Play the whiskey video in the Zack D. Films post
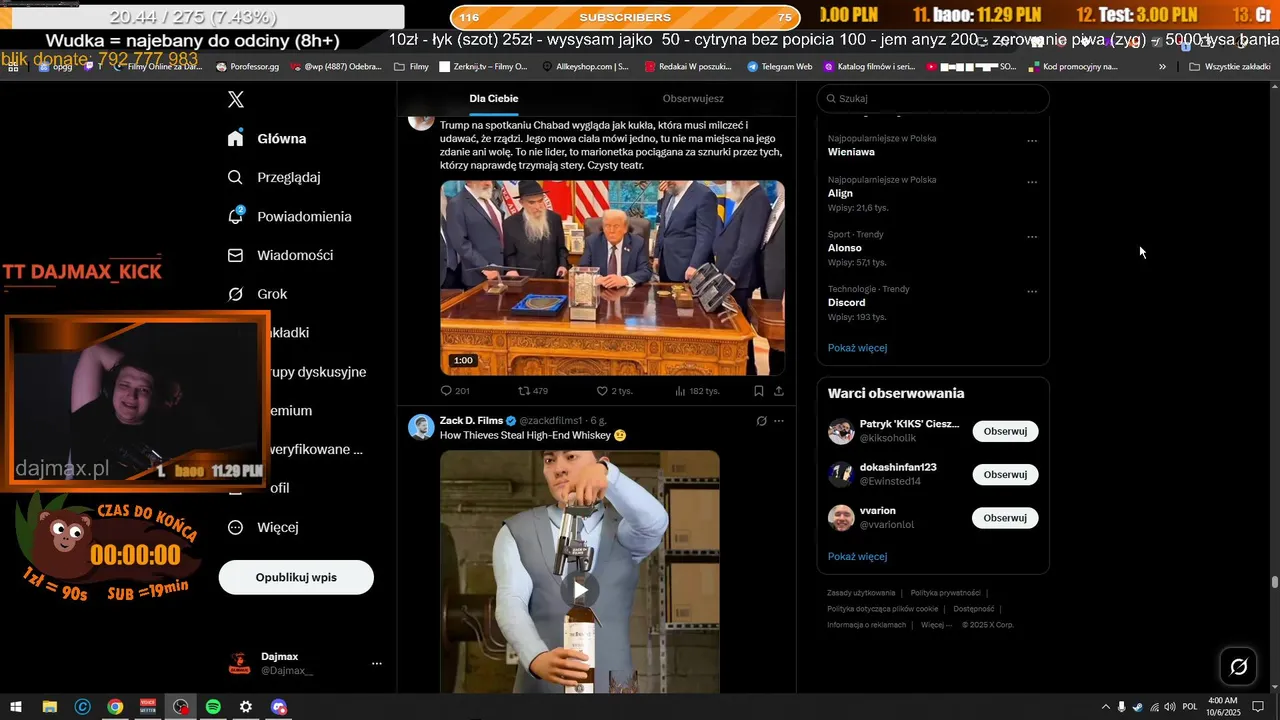This screenshot has height=720, width=1280. click(x=580, y=590)
